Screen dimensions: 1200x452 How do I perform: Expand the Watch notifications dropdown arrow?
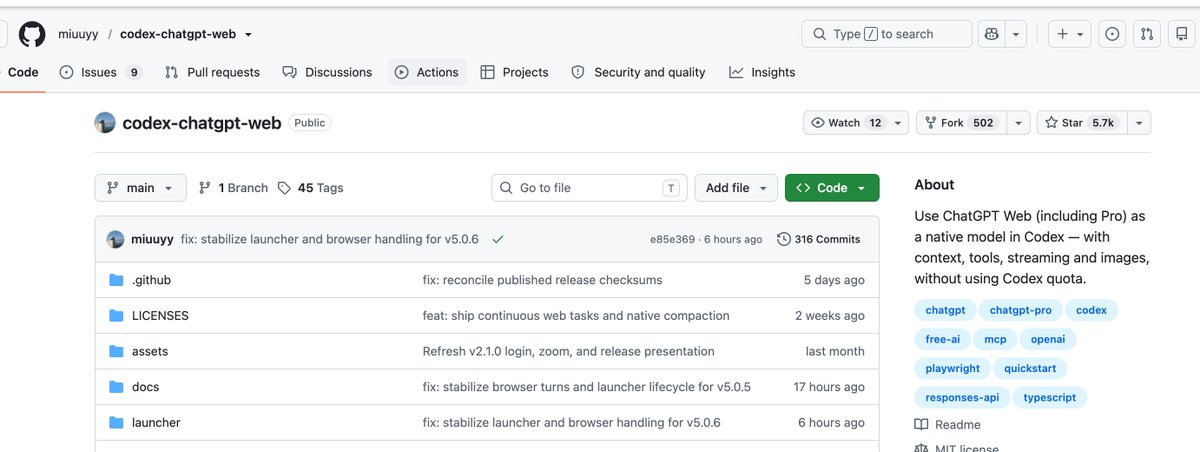coord(898,123)
